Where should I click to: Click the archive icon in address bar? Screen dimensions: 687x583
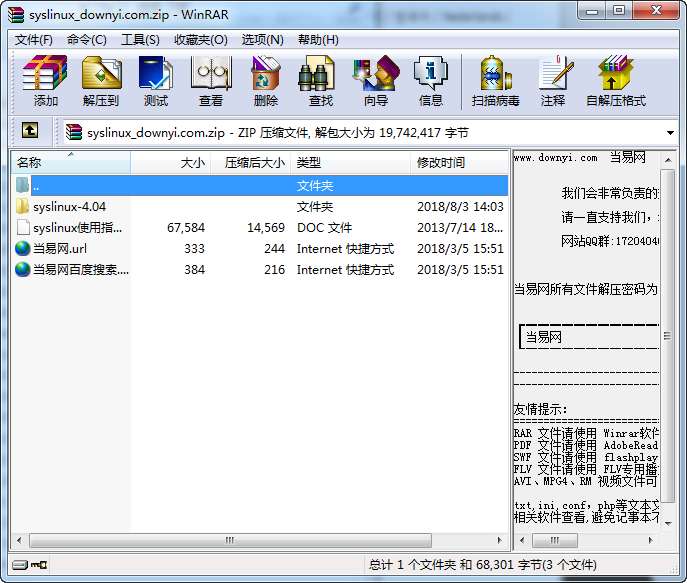click(74, 132)
